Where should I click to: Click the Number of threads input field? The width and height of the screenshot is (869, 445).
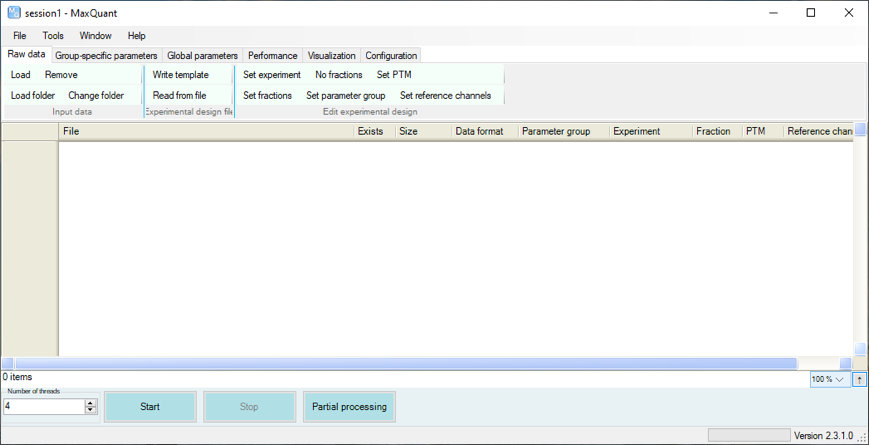(x=43, y=407)
